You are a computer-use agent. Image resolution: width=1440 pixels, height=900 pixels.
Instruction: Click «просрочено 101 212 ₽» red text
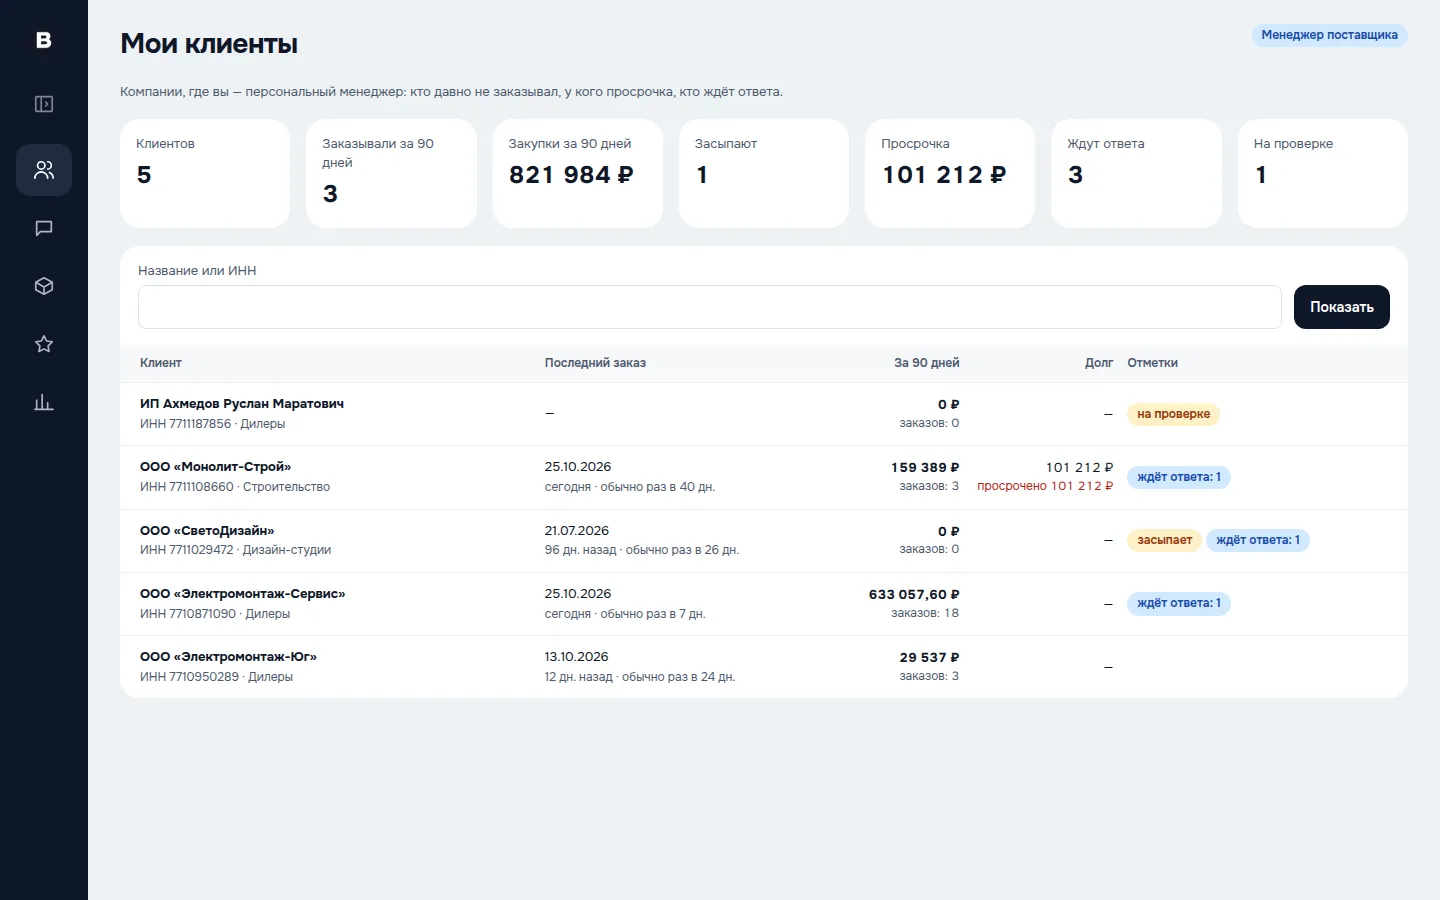[1045, 486]
